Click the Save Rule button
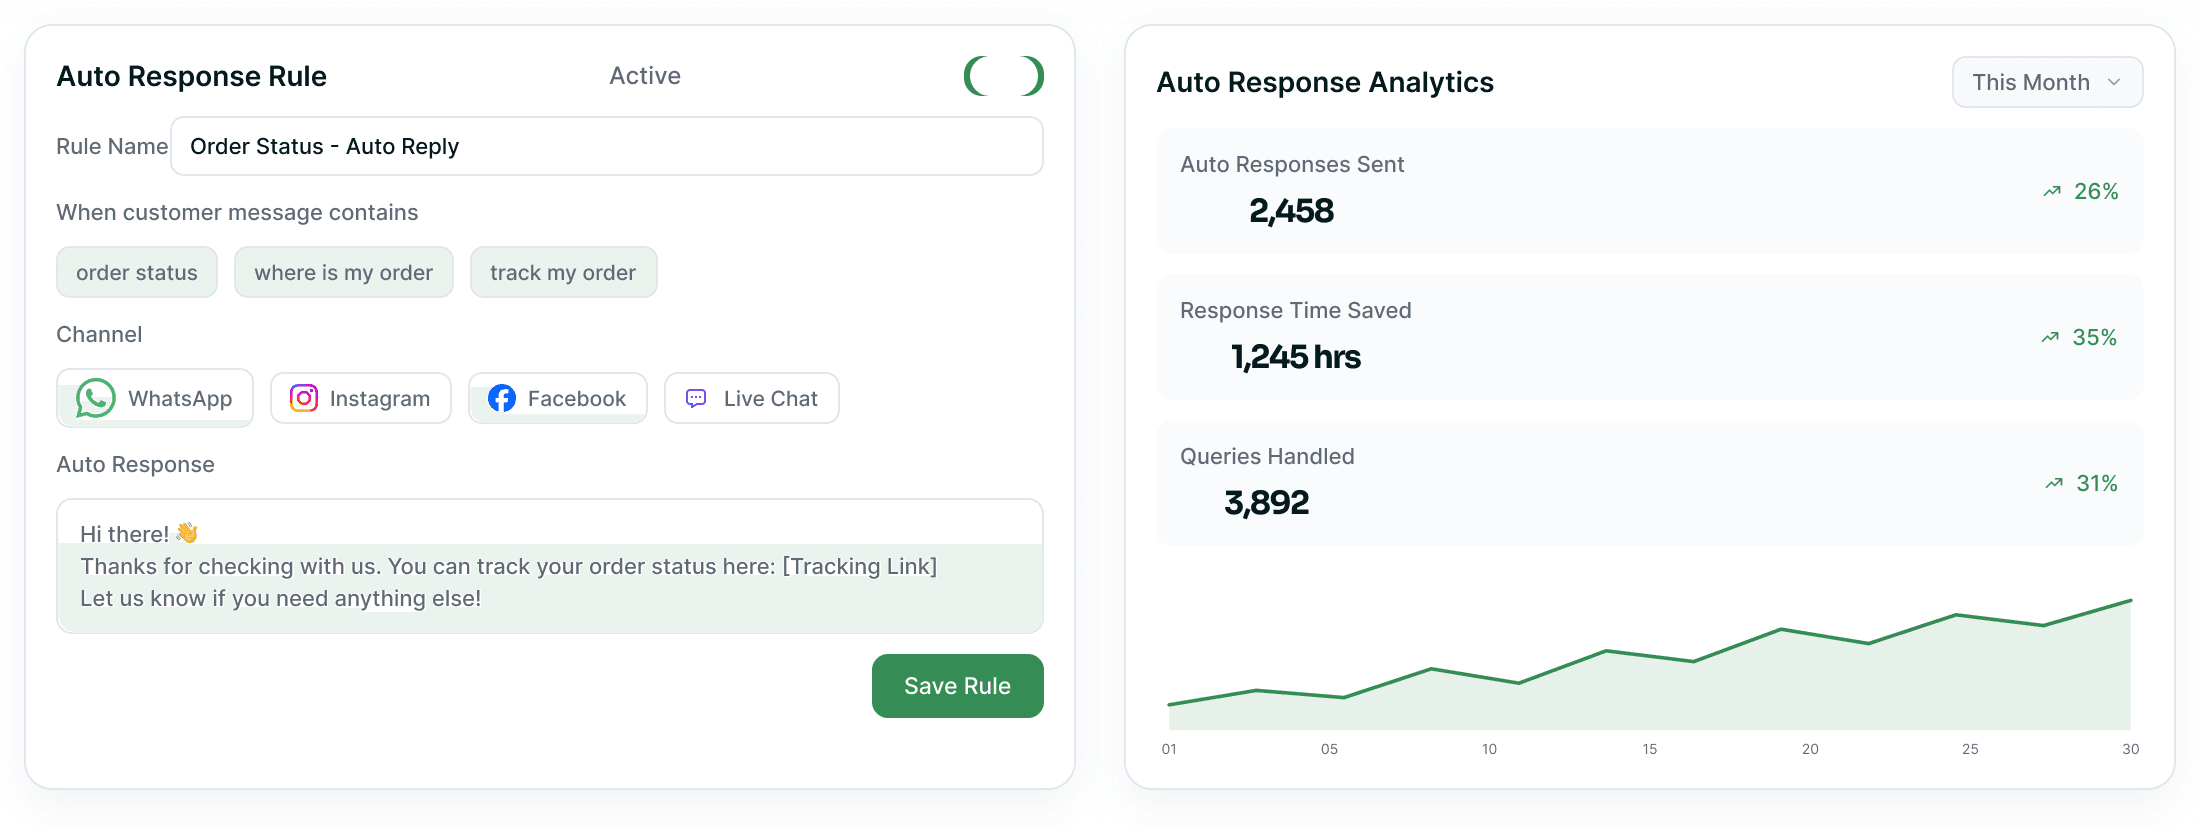Screen dimensions: 2200x829 pyautogui.click(x=958, y=686)
